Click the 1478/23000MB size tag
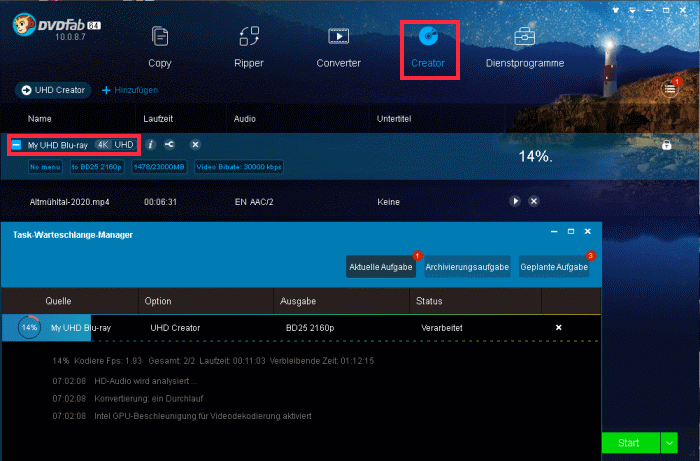The image size is (700, 461). (159, 167)
